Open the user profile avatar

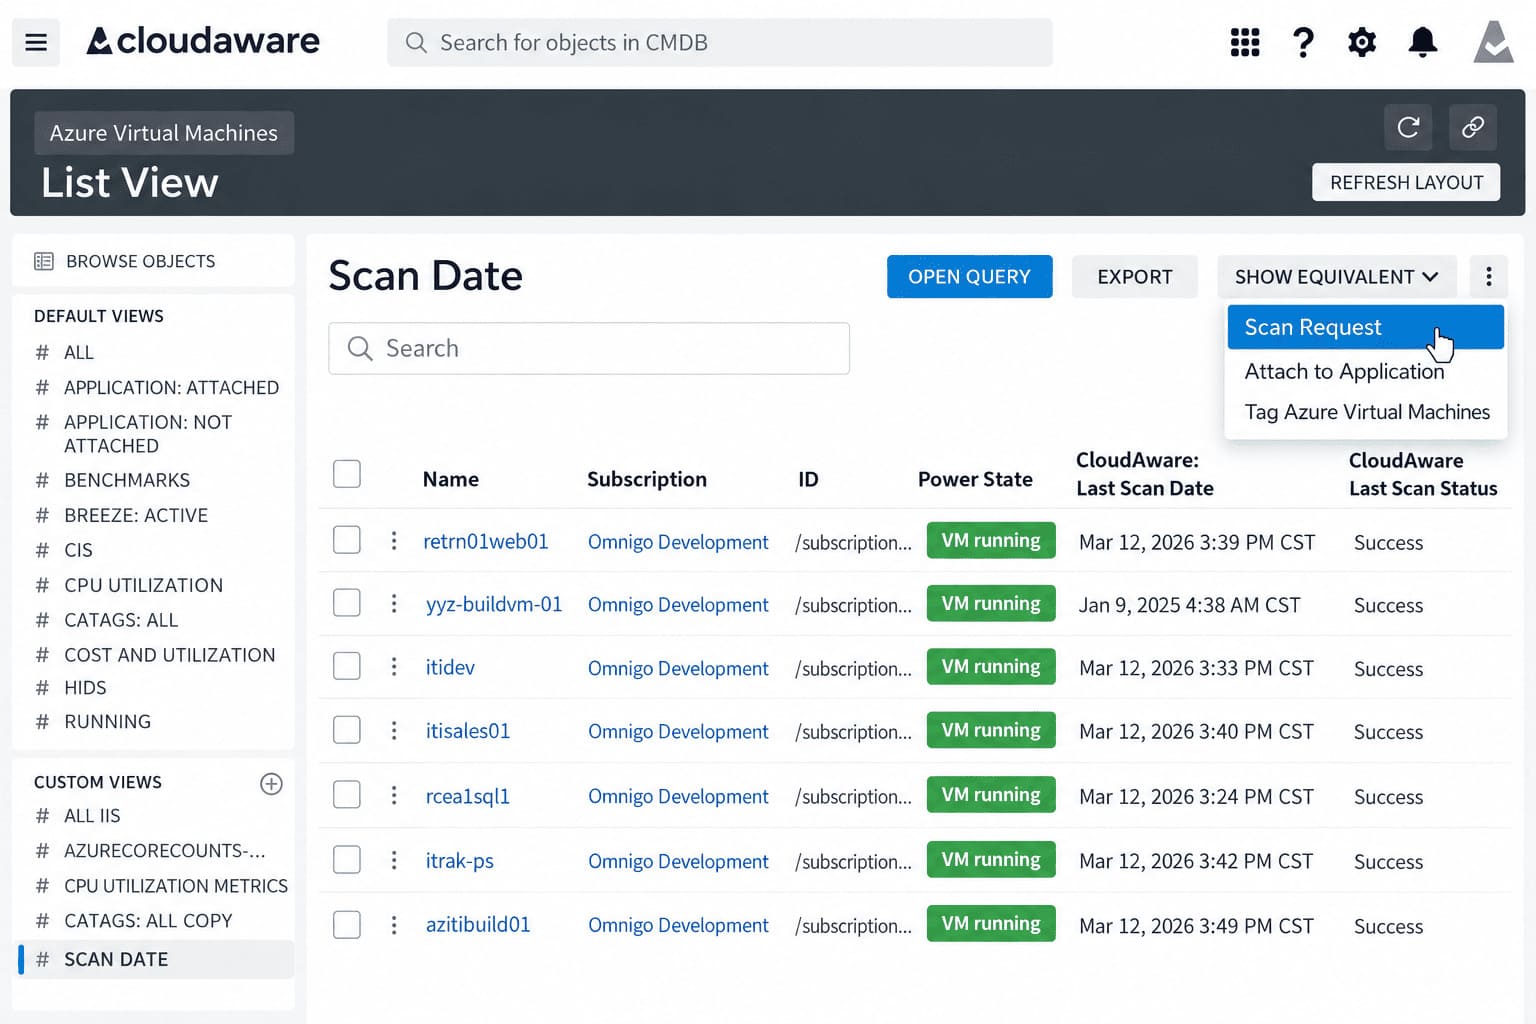[1493, 42]
